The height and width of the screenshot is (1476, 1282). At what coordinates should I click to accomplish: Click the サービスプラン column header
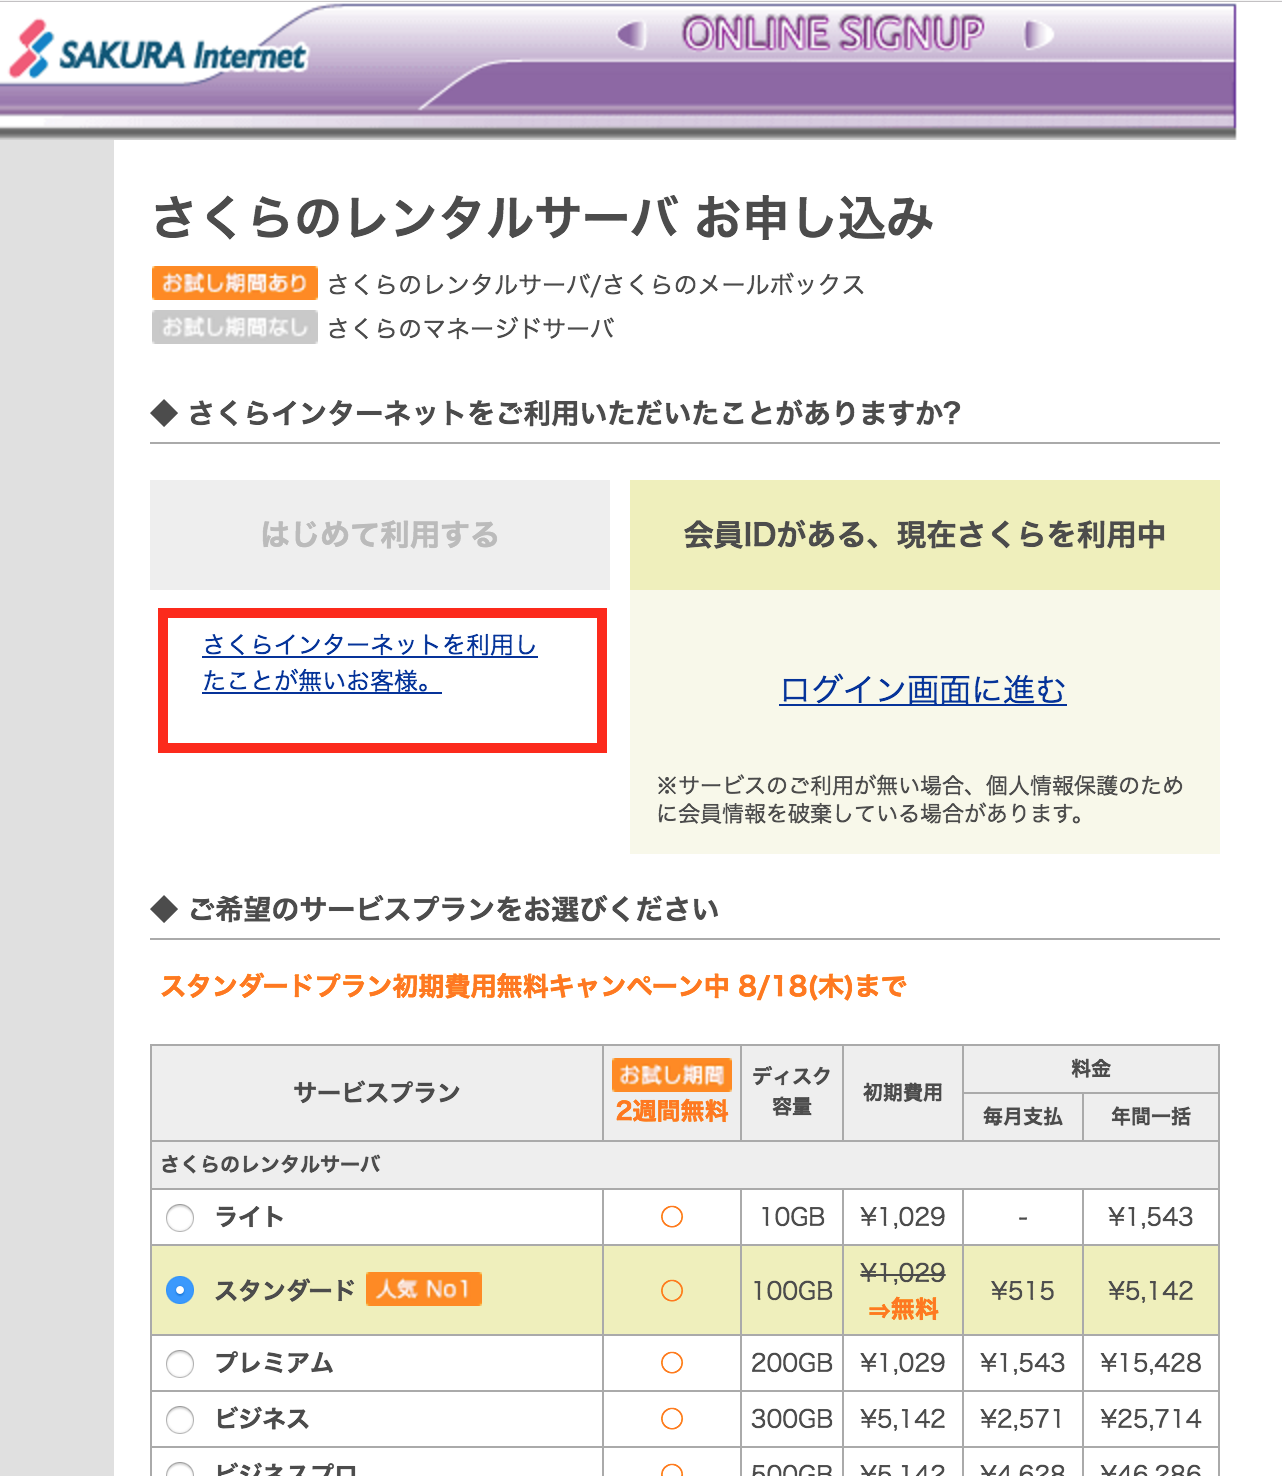point(377,1093)
